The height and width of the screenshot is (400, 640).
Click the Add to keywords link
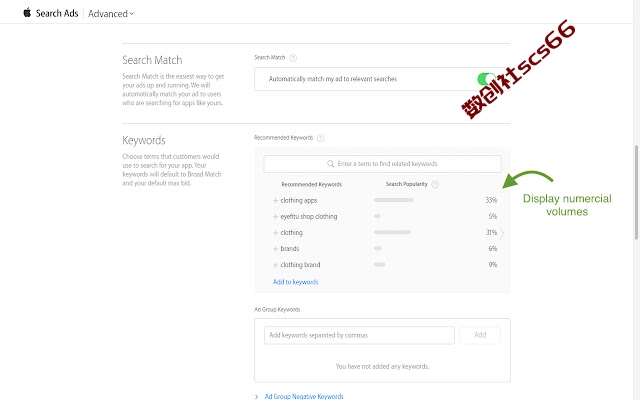296,282
